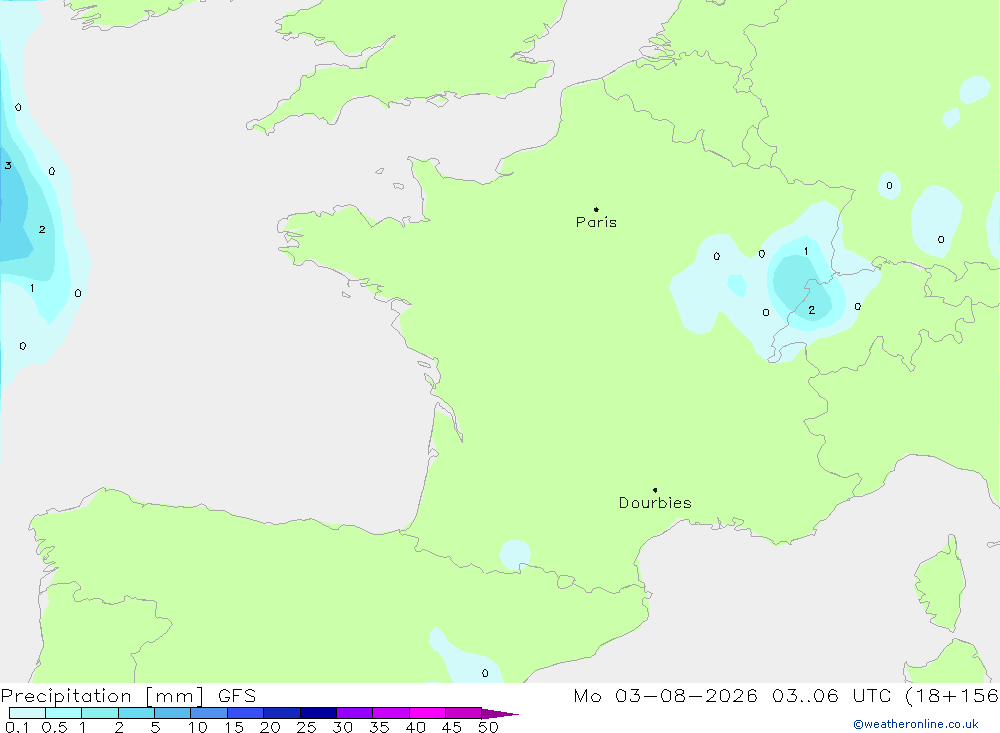Click the '03..06 UTC' time range text
This screenshot has width=1000, height=733.
[832, 696]
